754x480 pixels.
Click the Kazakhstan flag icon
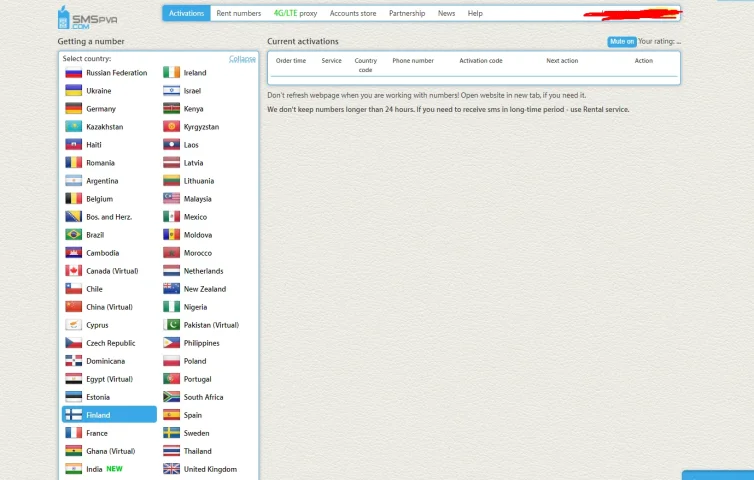tap(74, 126)
